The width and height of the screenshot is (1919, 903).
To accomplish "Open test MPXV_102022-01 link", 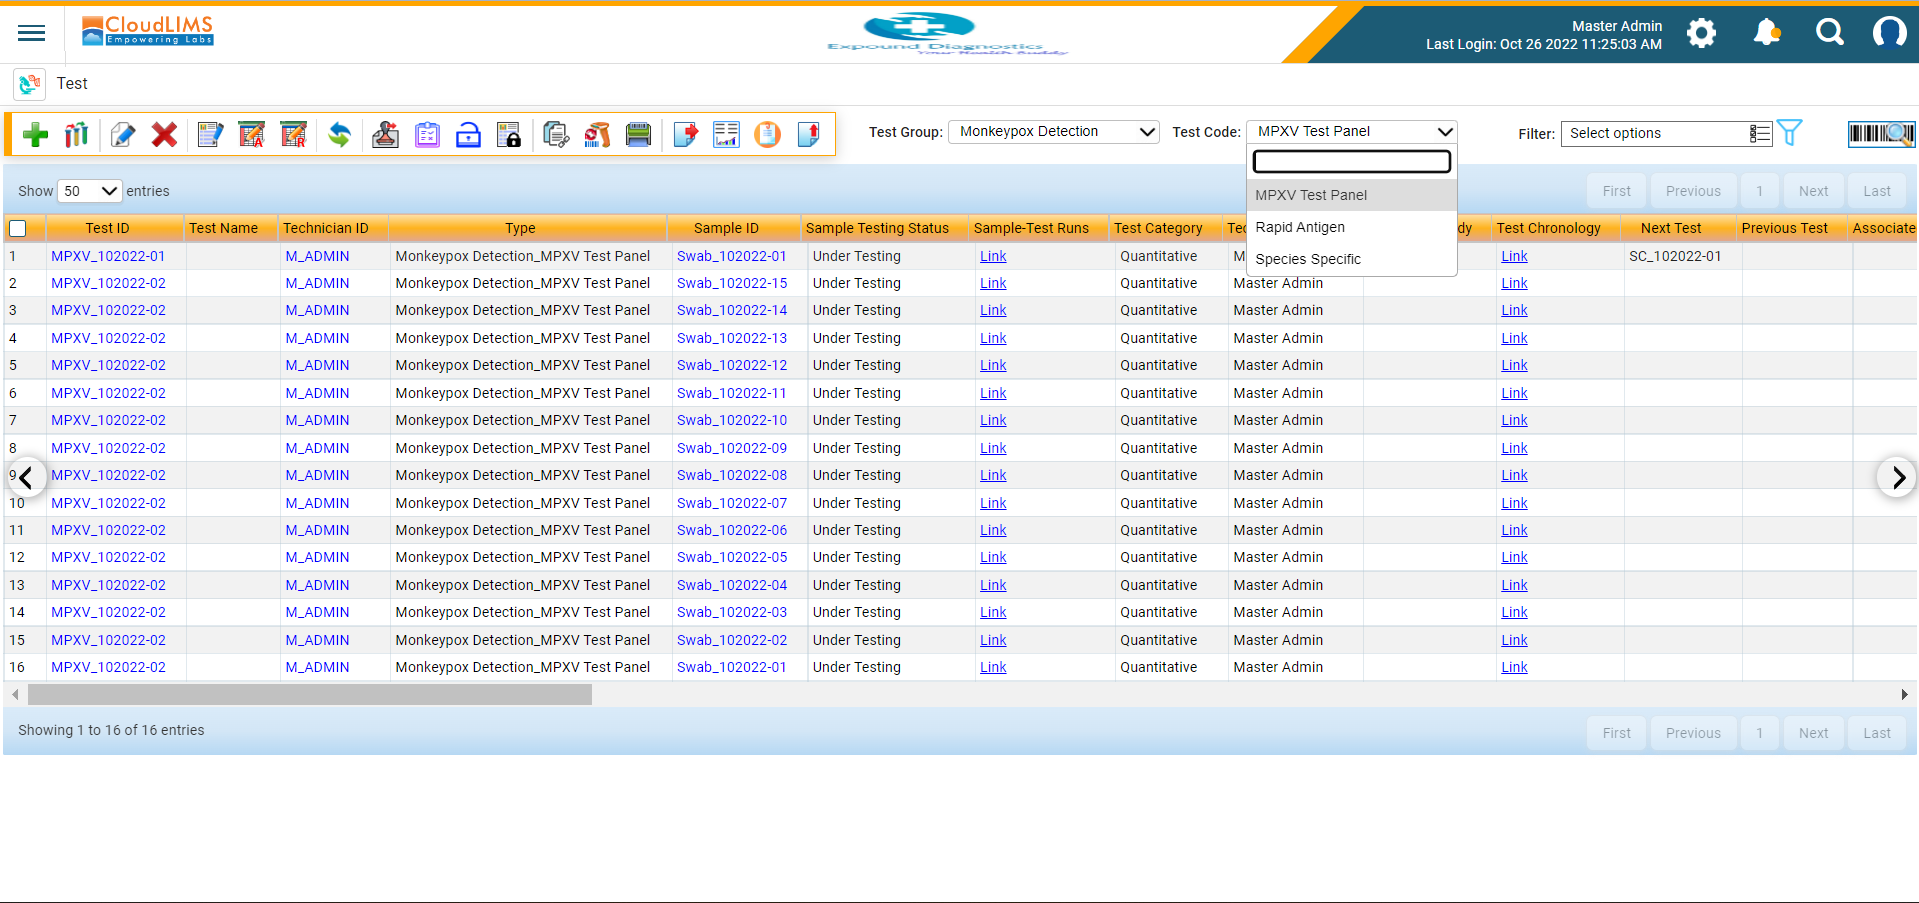I will (x=108, y=256).
